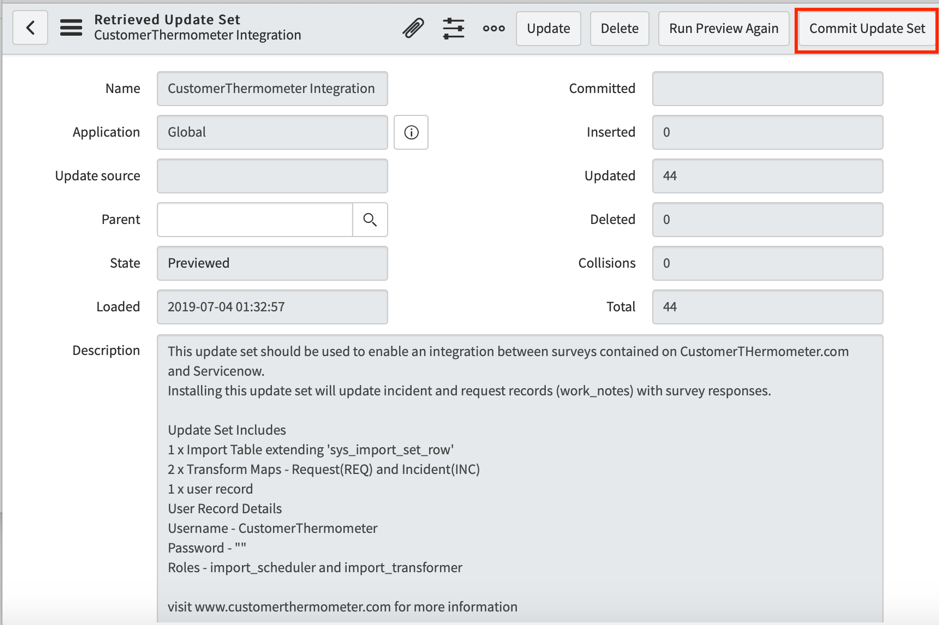Click the Name field CustomerThermometer Integration

(272, 89)
